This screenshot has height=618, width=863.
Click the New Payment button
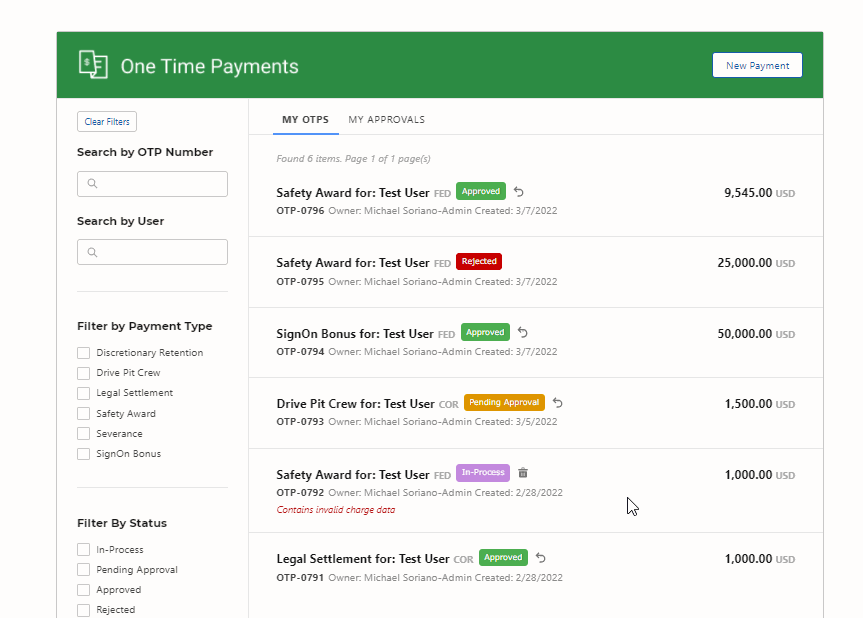tap(757, 65)
